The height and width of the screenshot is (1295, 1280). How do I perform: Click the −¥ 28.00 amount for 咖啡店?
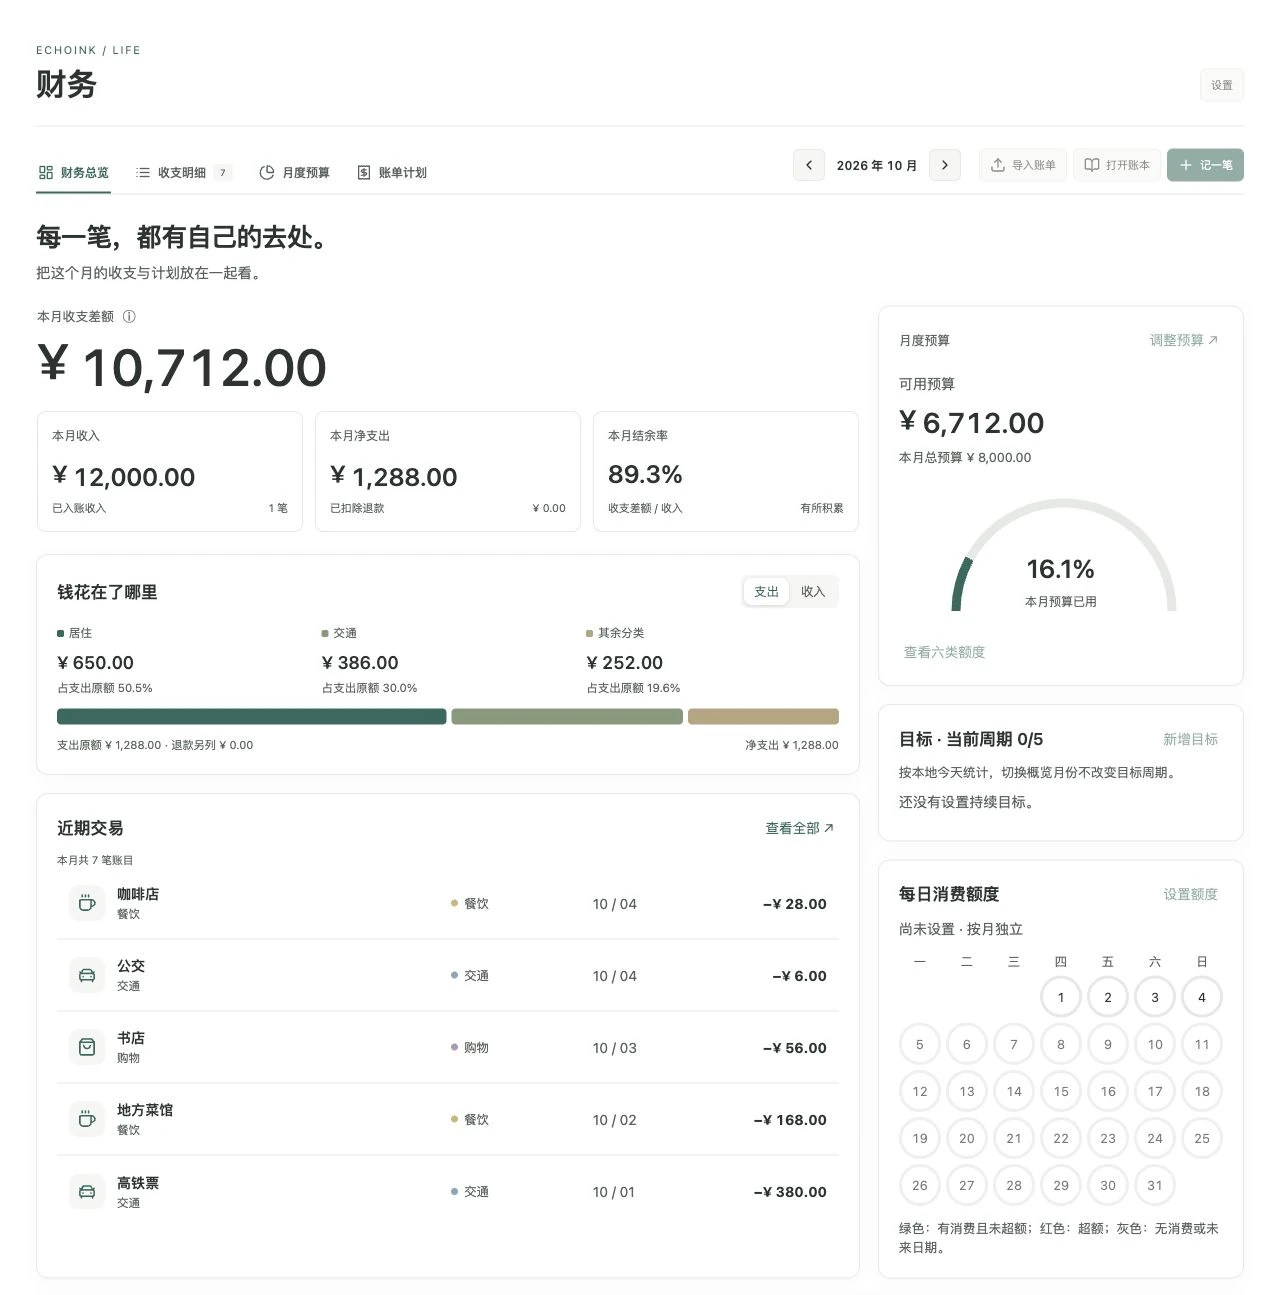(x=795, y=904)
